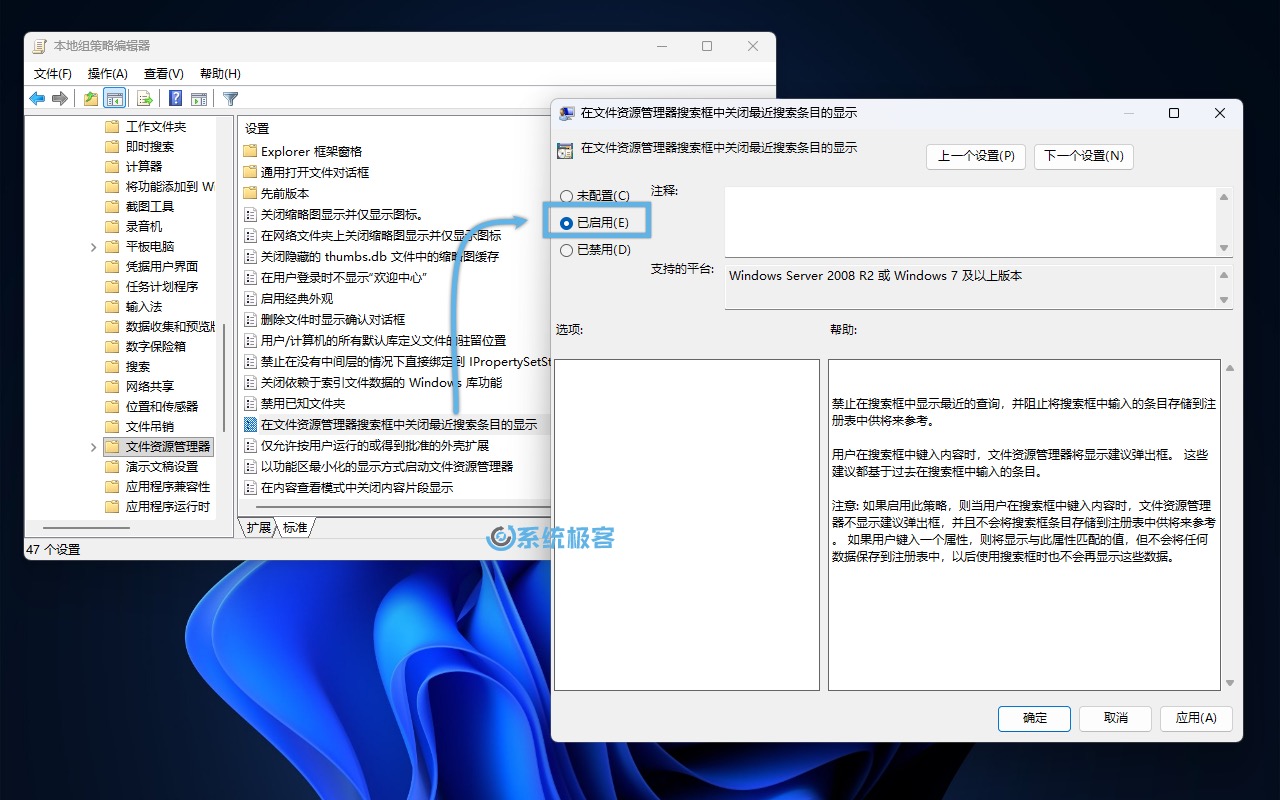The height and width of the screenshot is (800, 1280).
Task: Select the 未配置 radio button
Action: (x=568, y=195)
